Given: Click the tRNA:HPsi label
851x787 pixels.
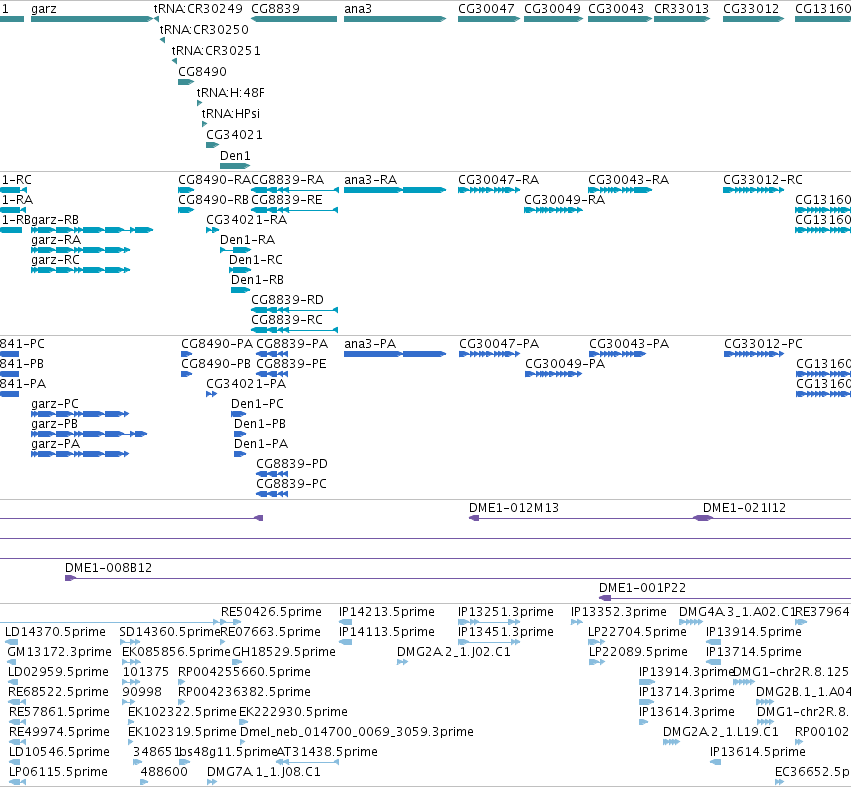Looking at the screenshot, I should [x=231, y=113].
